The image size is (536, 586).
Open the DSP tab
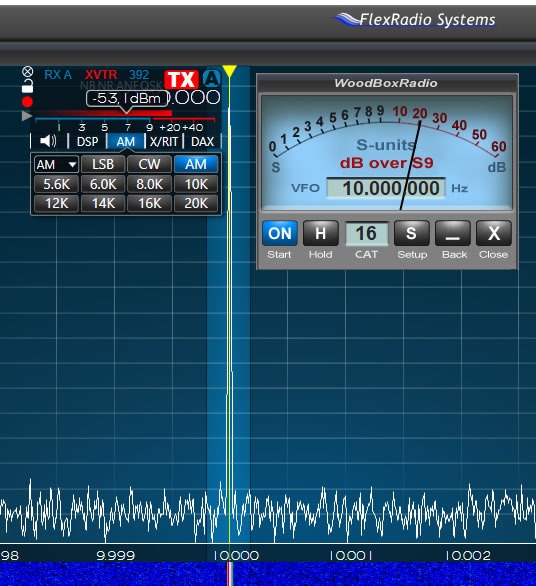click(x=87, y=141)
